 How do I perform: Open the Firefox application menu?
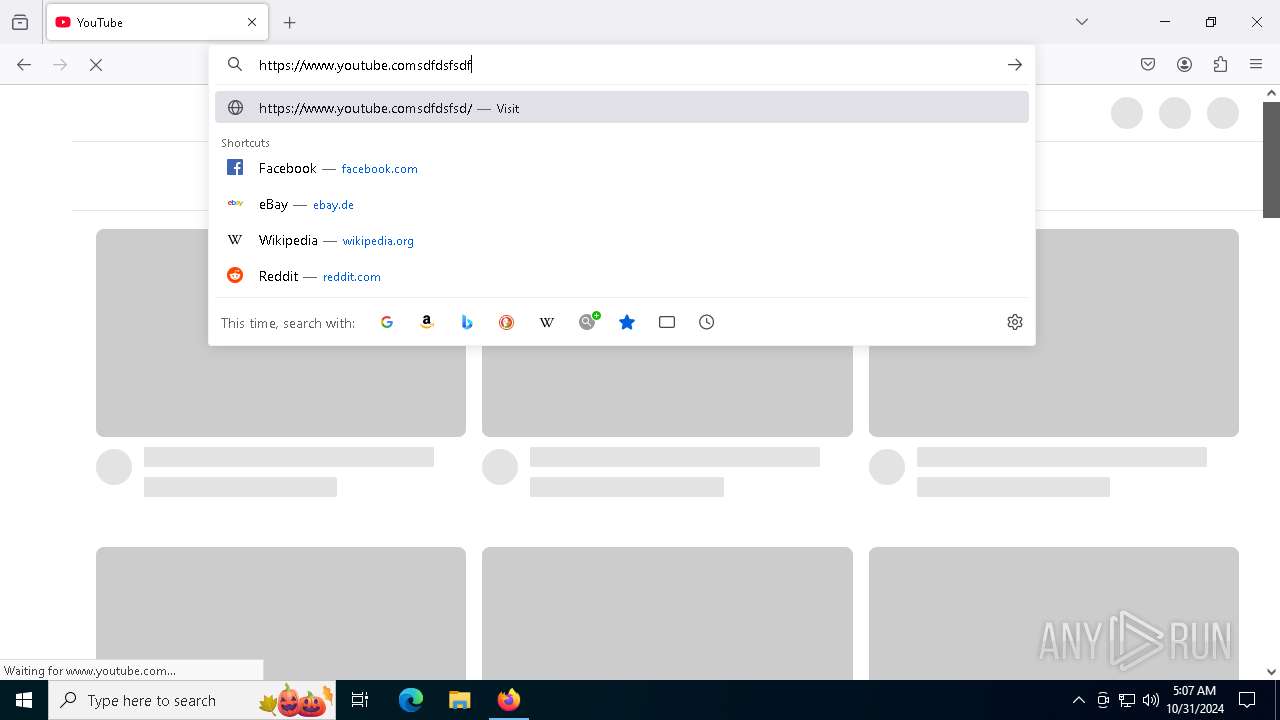(1256, 64)
